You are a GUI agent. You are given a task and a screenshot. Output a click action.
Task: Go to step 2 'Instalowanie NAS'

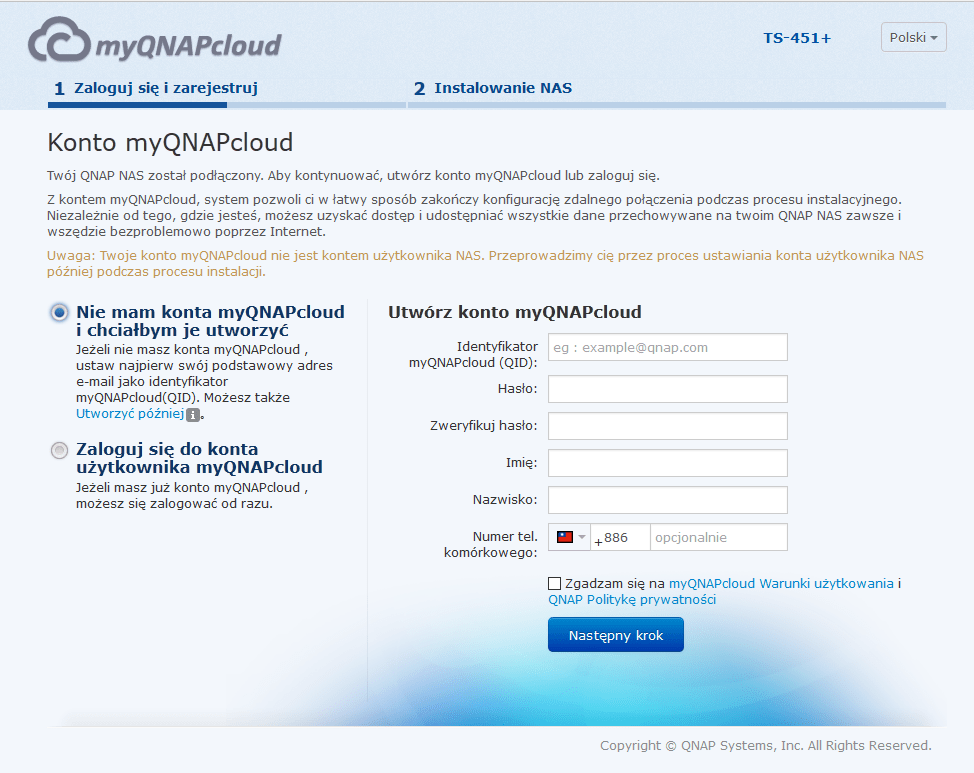(x=493, y=88)
